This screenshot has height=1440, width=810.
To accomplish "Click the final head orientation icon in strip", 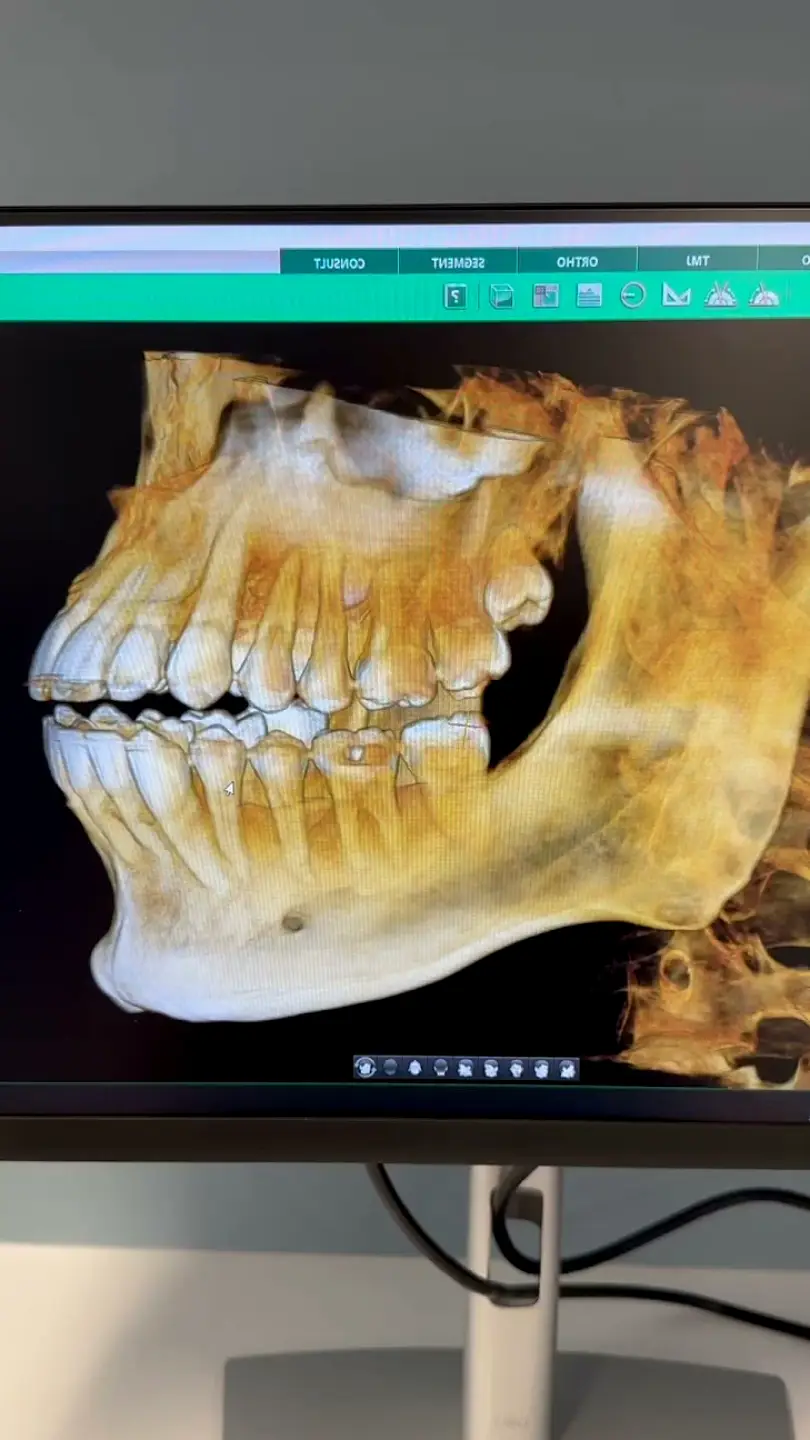I will tap(567, 1068).
